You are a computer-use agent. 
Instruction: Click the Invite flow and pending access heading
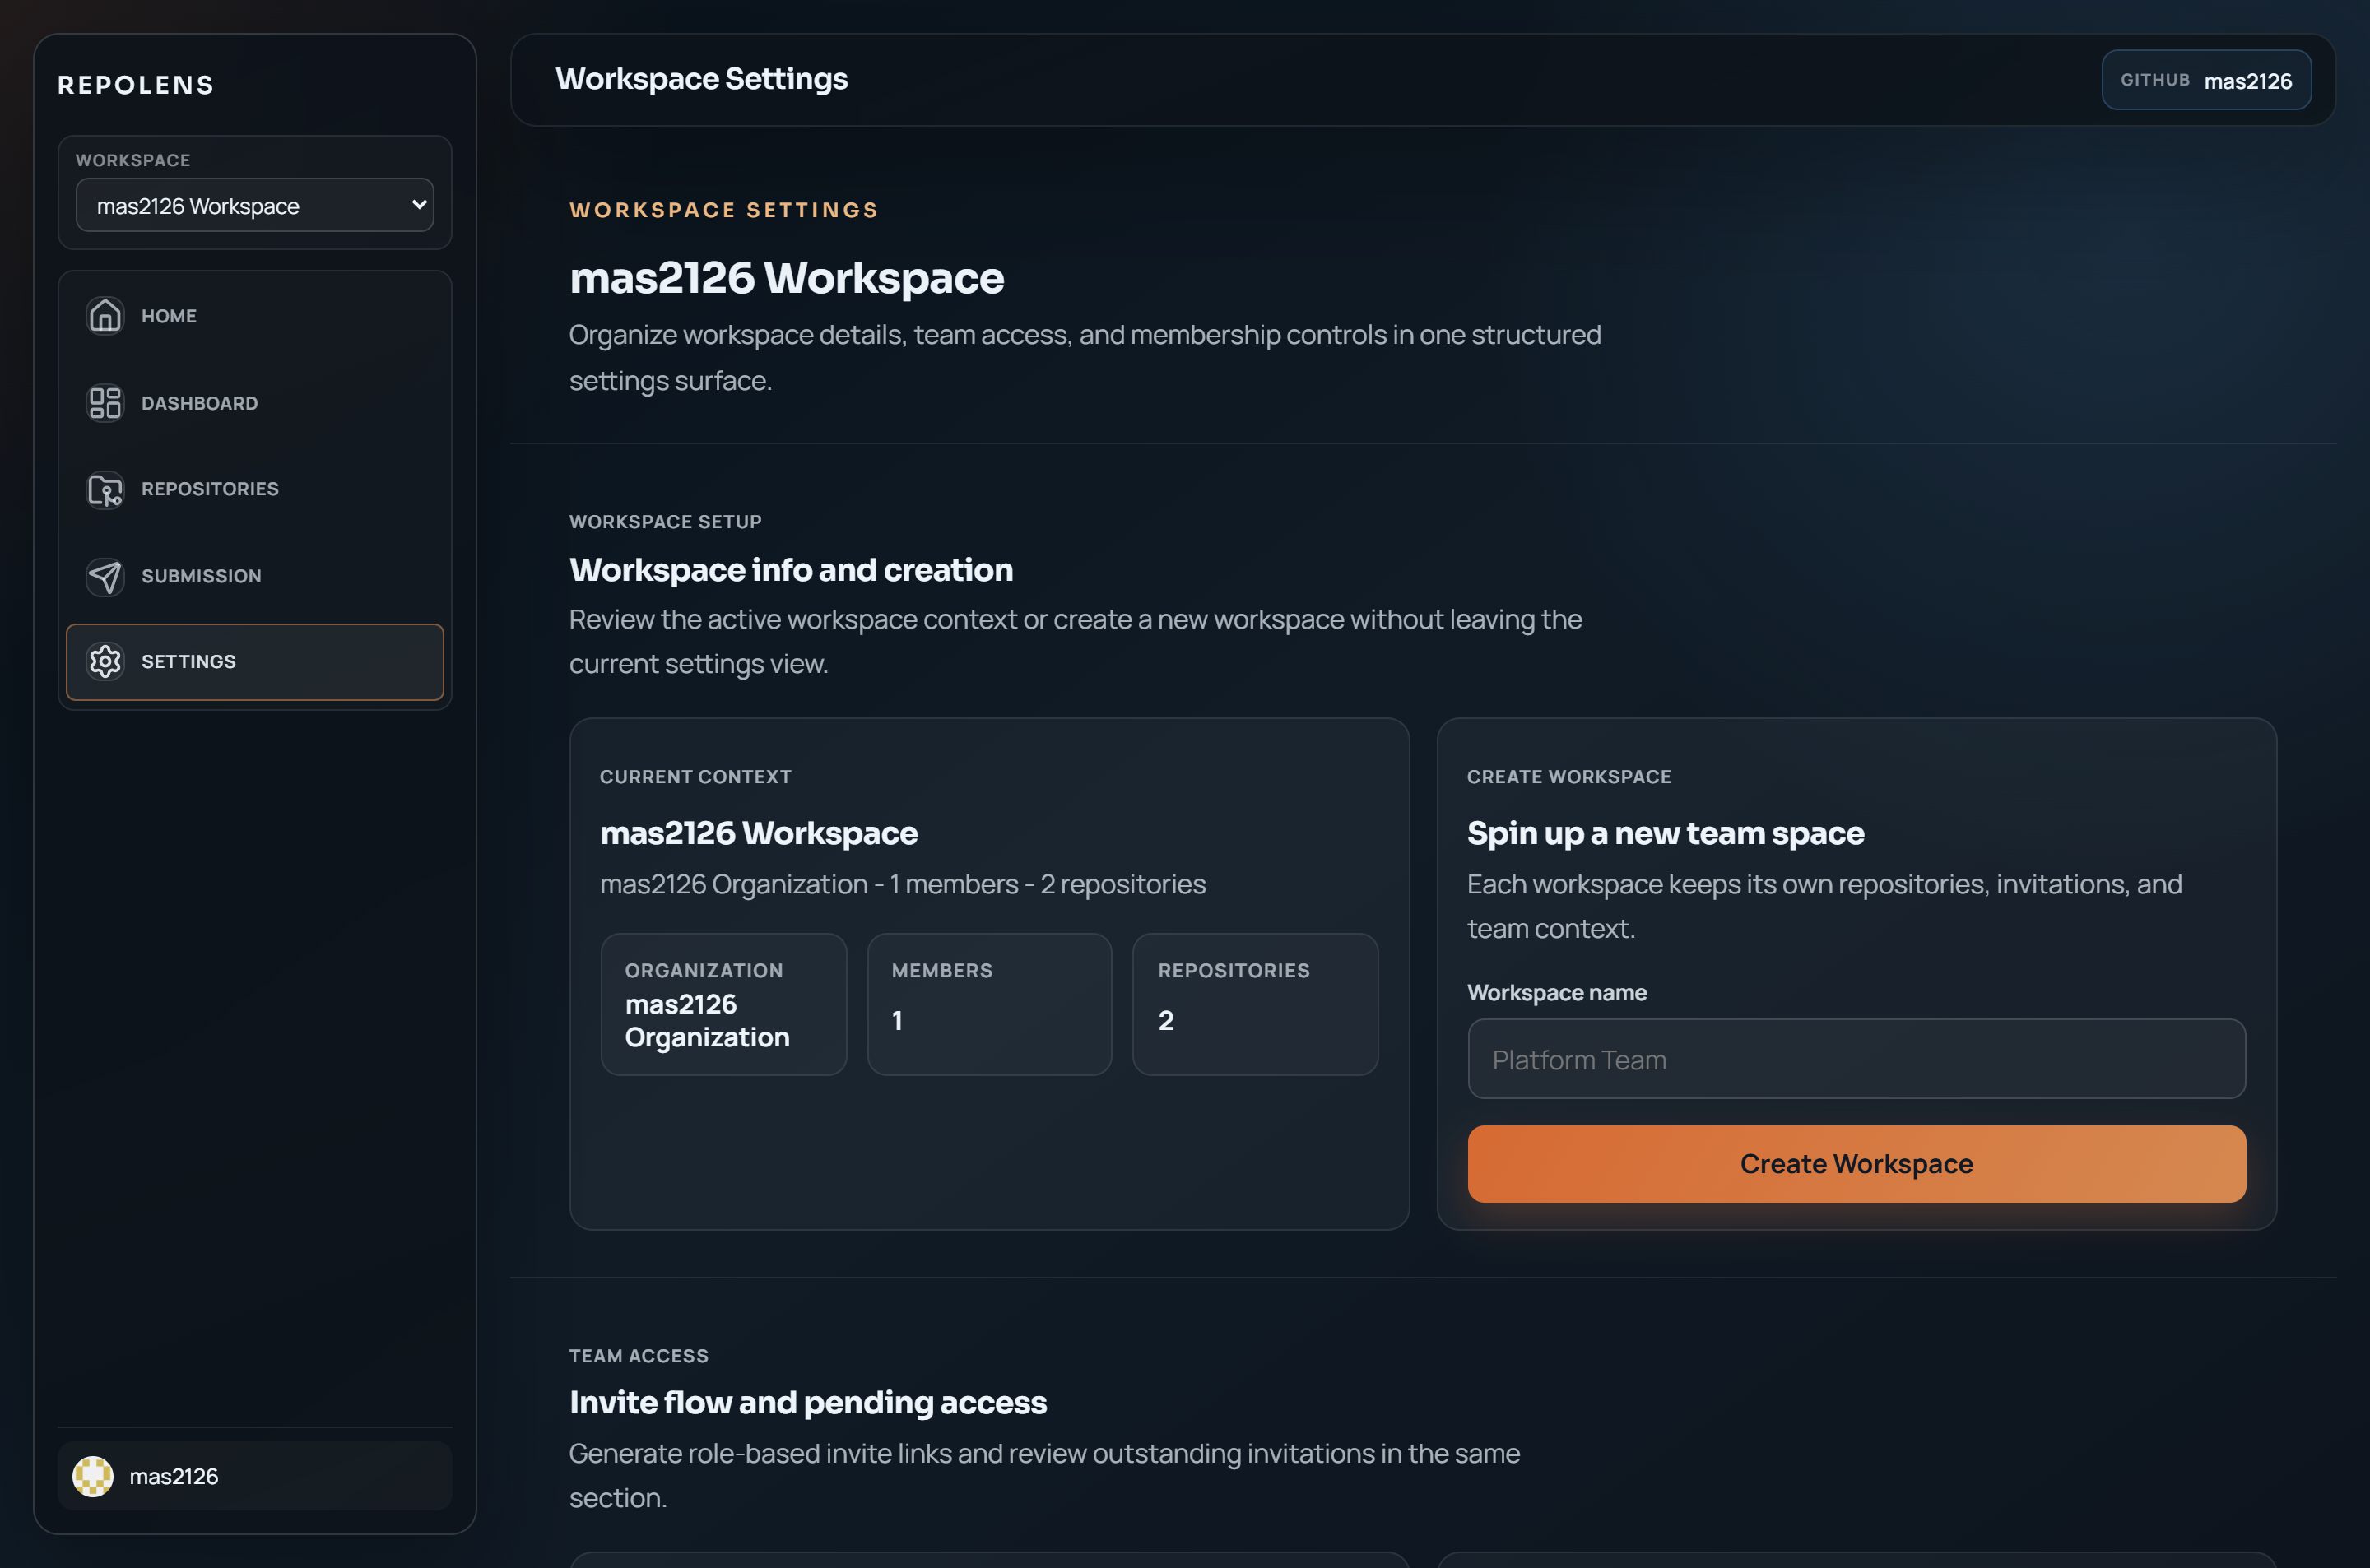coord(807,1402)
